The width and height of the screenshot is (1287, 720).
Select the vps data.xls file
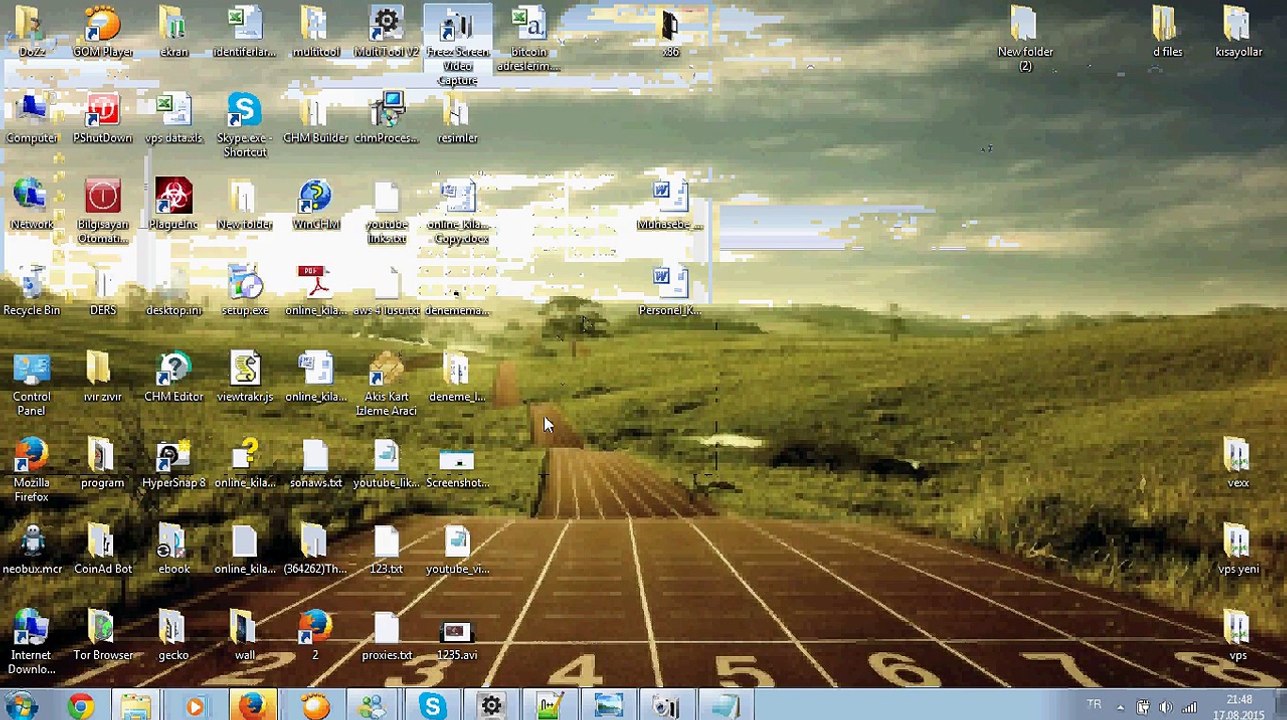[174, 118]
